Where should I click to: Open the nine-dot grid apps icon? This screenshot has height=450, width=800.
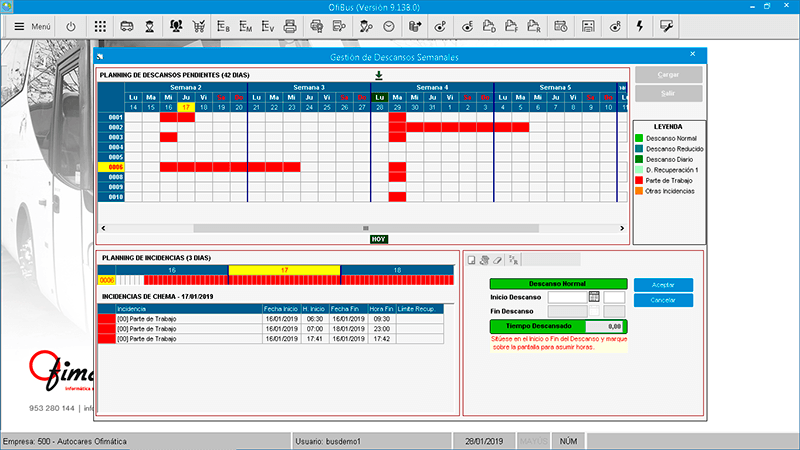click(x=100, y=25)
